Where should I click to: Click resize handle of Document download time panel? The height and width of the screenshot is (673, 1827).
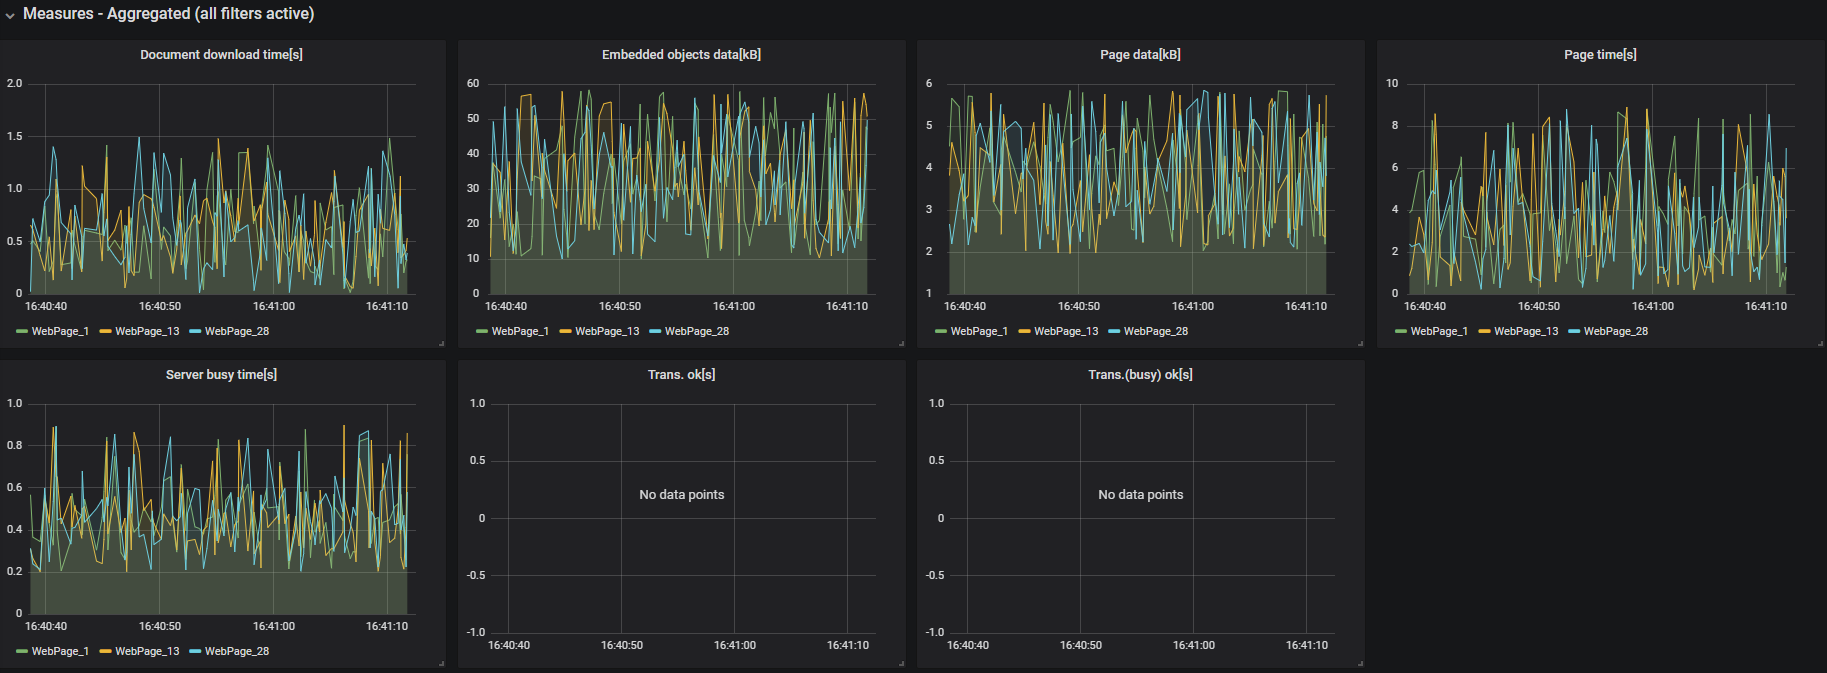click(x=442, y=344)
